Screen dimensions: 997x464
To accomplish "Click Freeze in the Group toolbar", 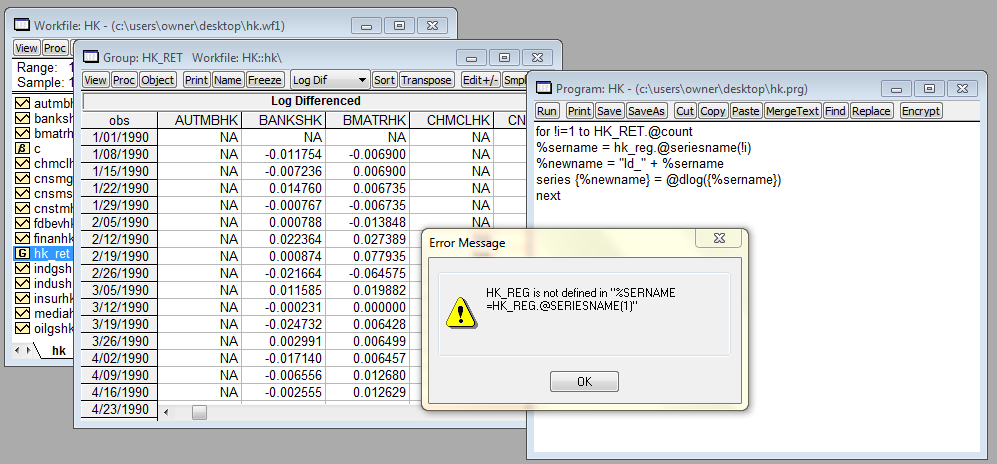I will [264, 80].
